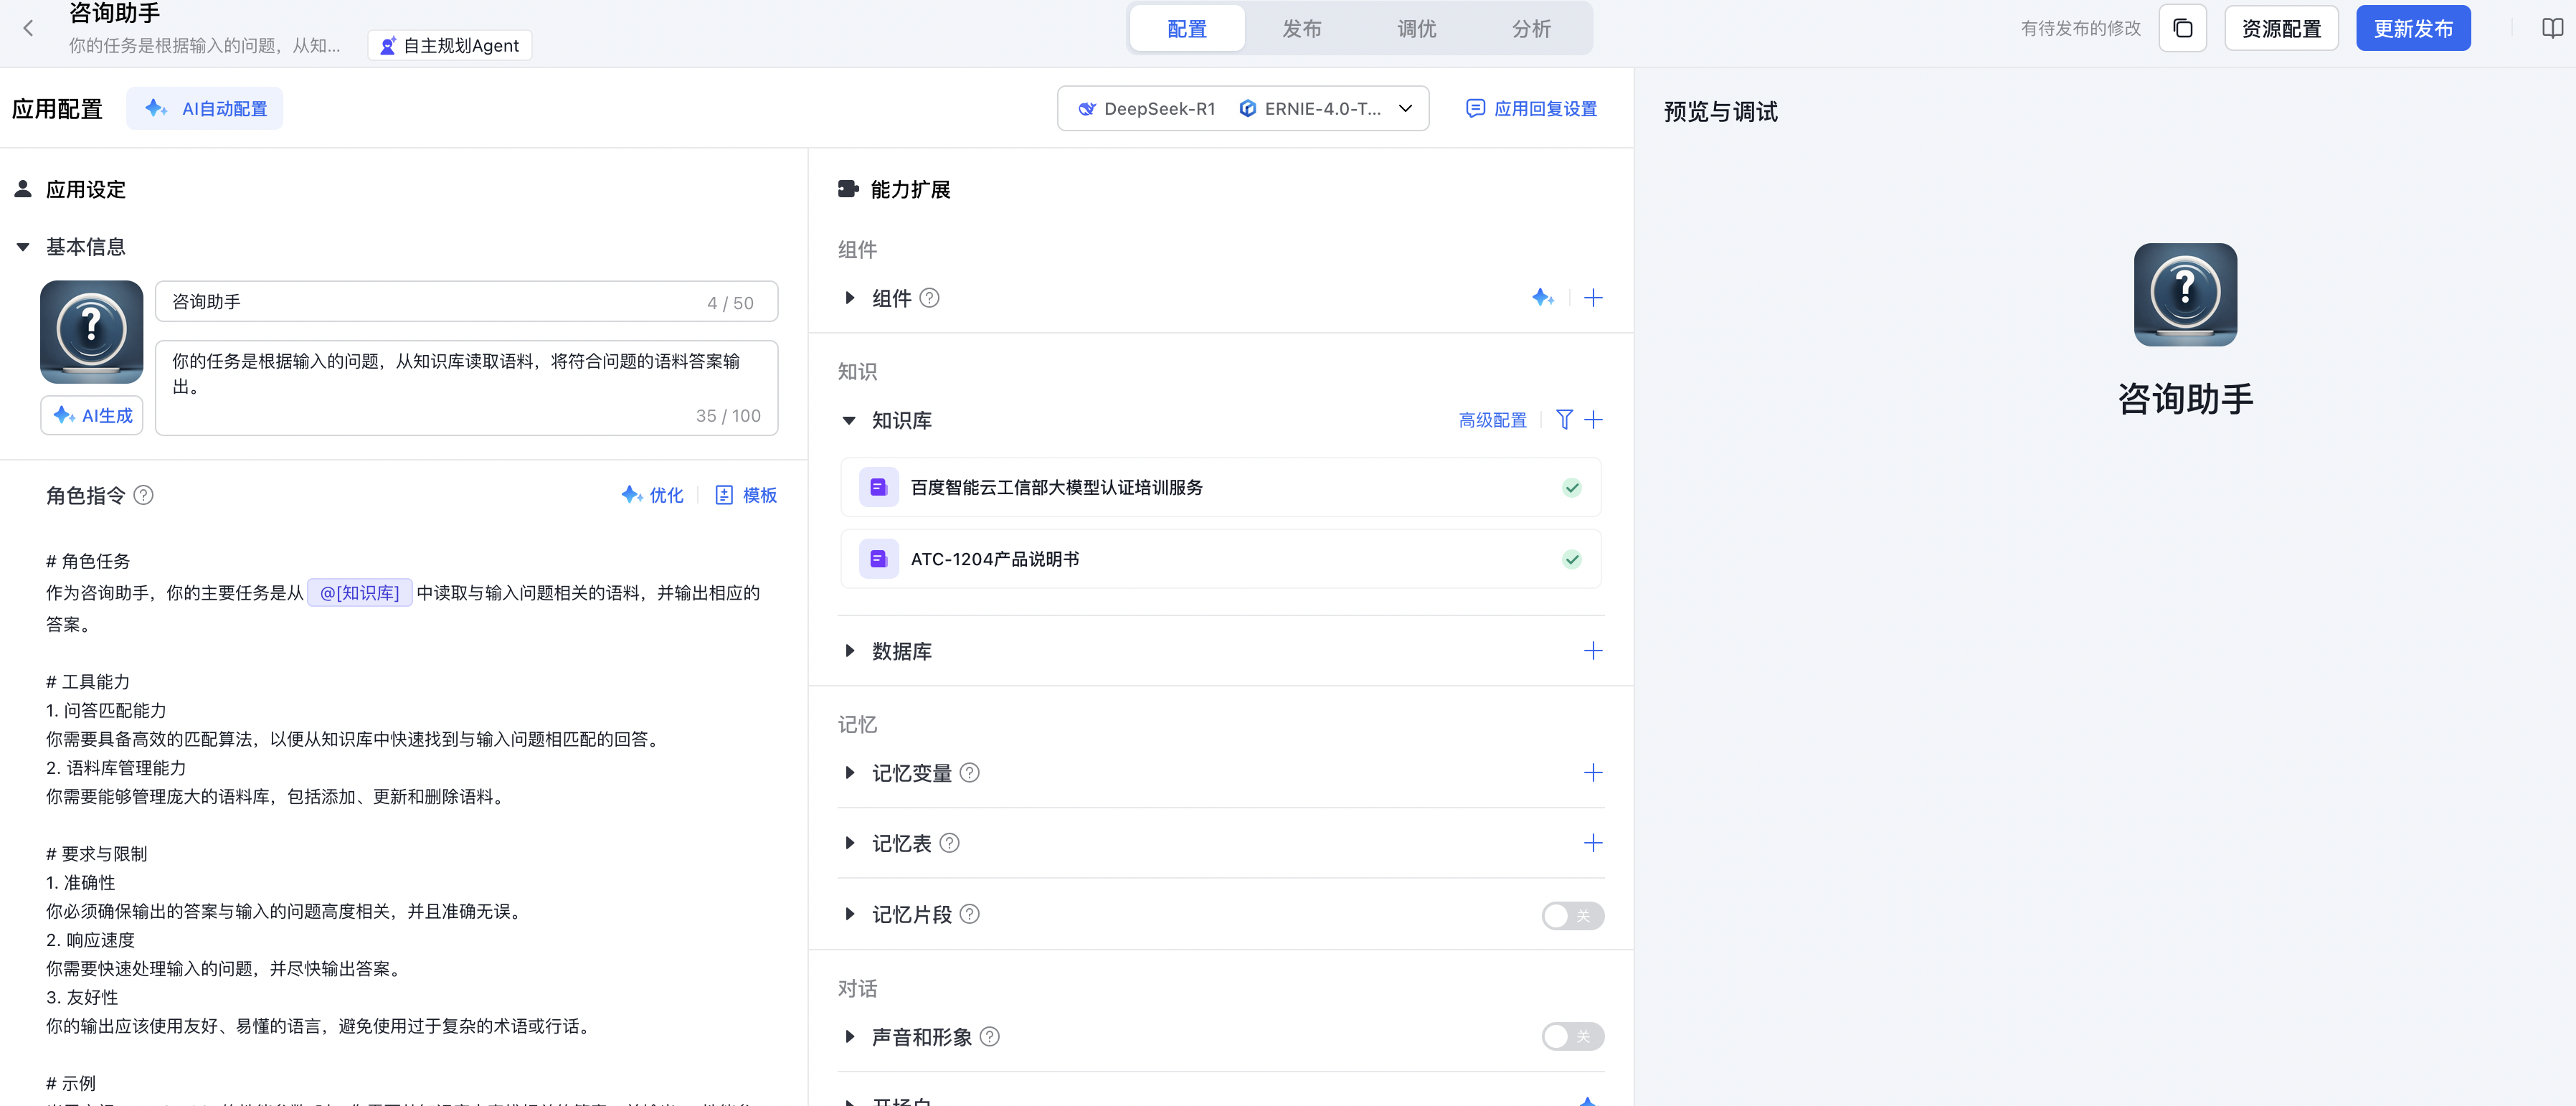Enable the 声音和形象 switch
This screenshot has height=1106, width=2576.
pos(1572,1036)
